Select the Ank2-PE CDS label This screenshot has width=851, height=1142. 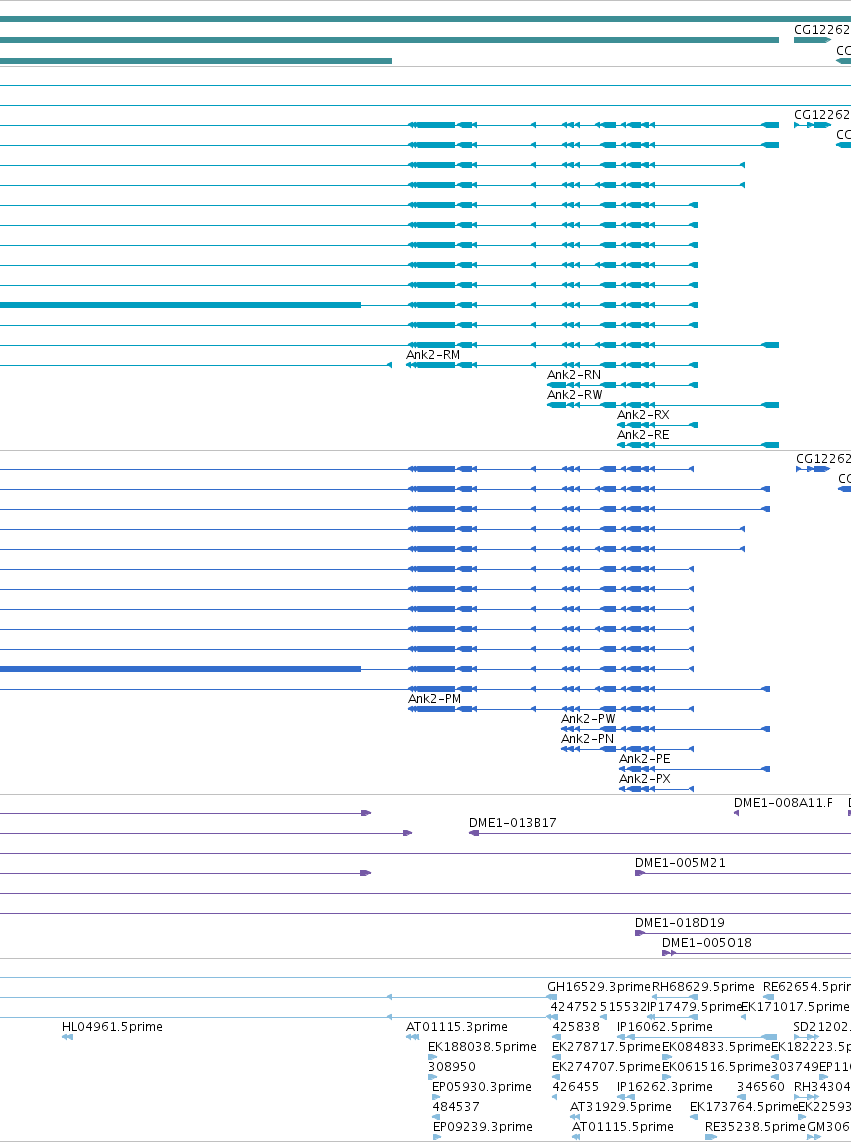645,758
